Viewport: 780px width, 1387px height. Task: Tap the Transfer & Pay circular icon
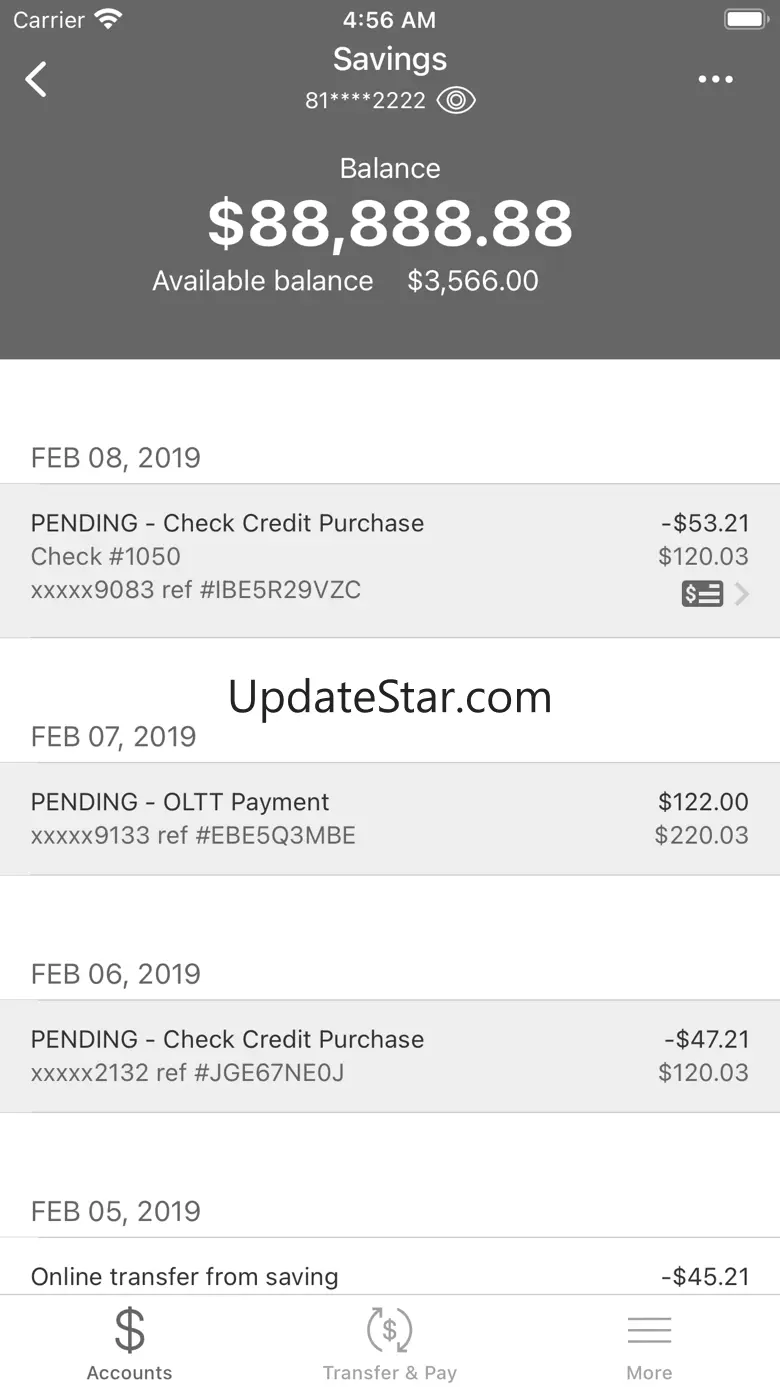pos(390,1330)
